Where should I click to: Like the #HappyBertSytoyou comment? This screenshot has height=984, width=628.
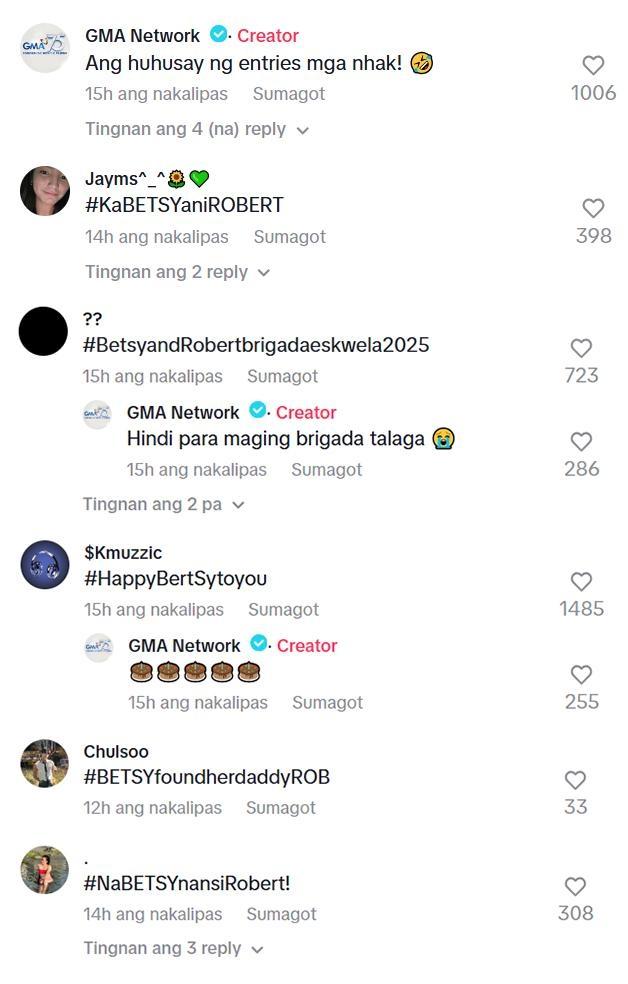tap(581, 581)
